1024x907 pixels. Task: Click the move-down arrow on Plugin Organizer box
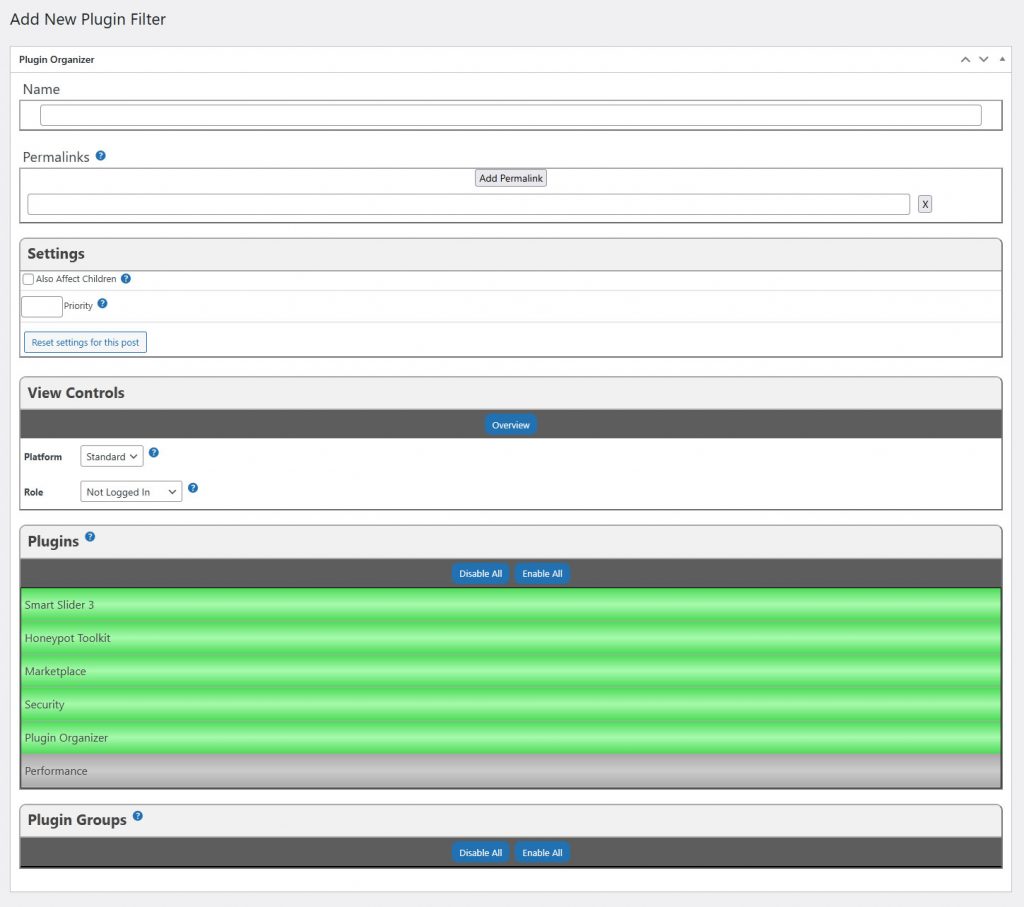tap(982, 59)
